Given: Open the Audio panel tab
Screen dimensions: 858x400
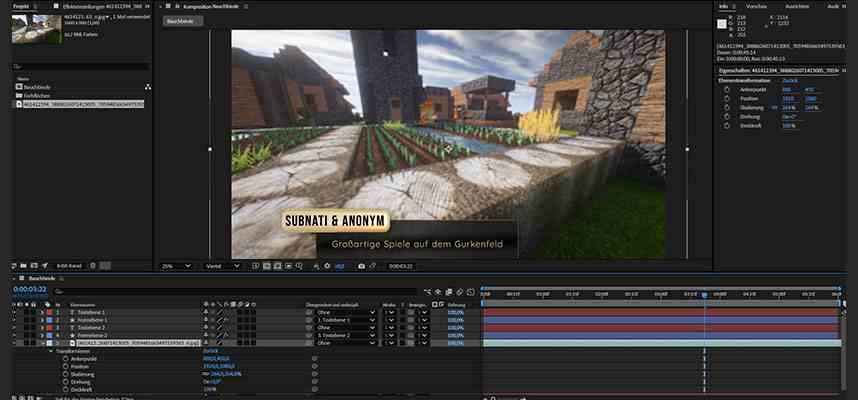Looking at the screenshot, I should click(x=833, y=6).
